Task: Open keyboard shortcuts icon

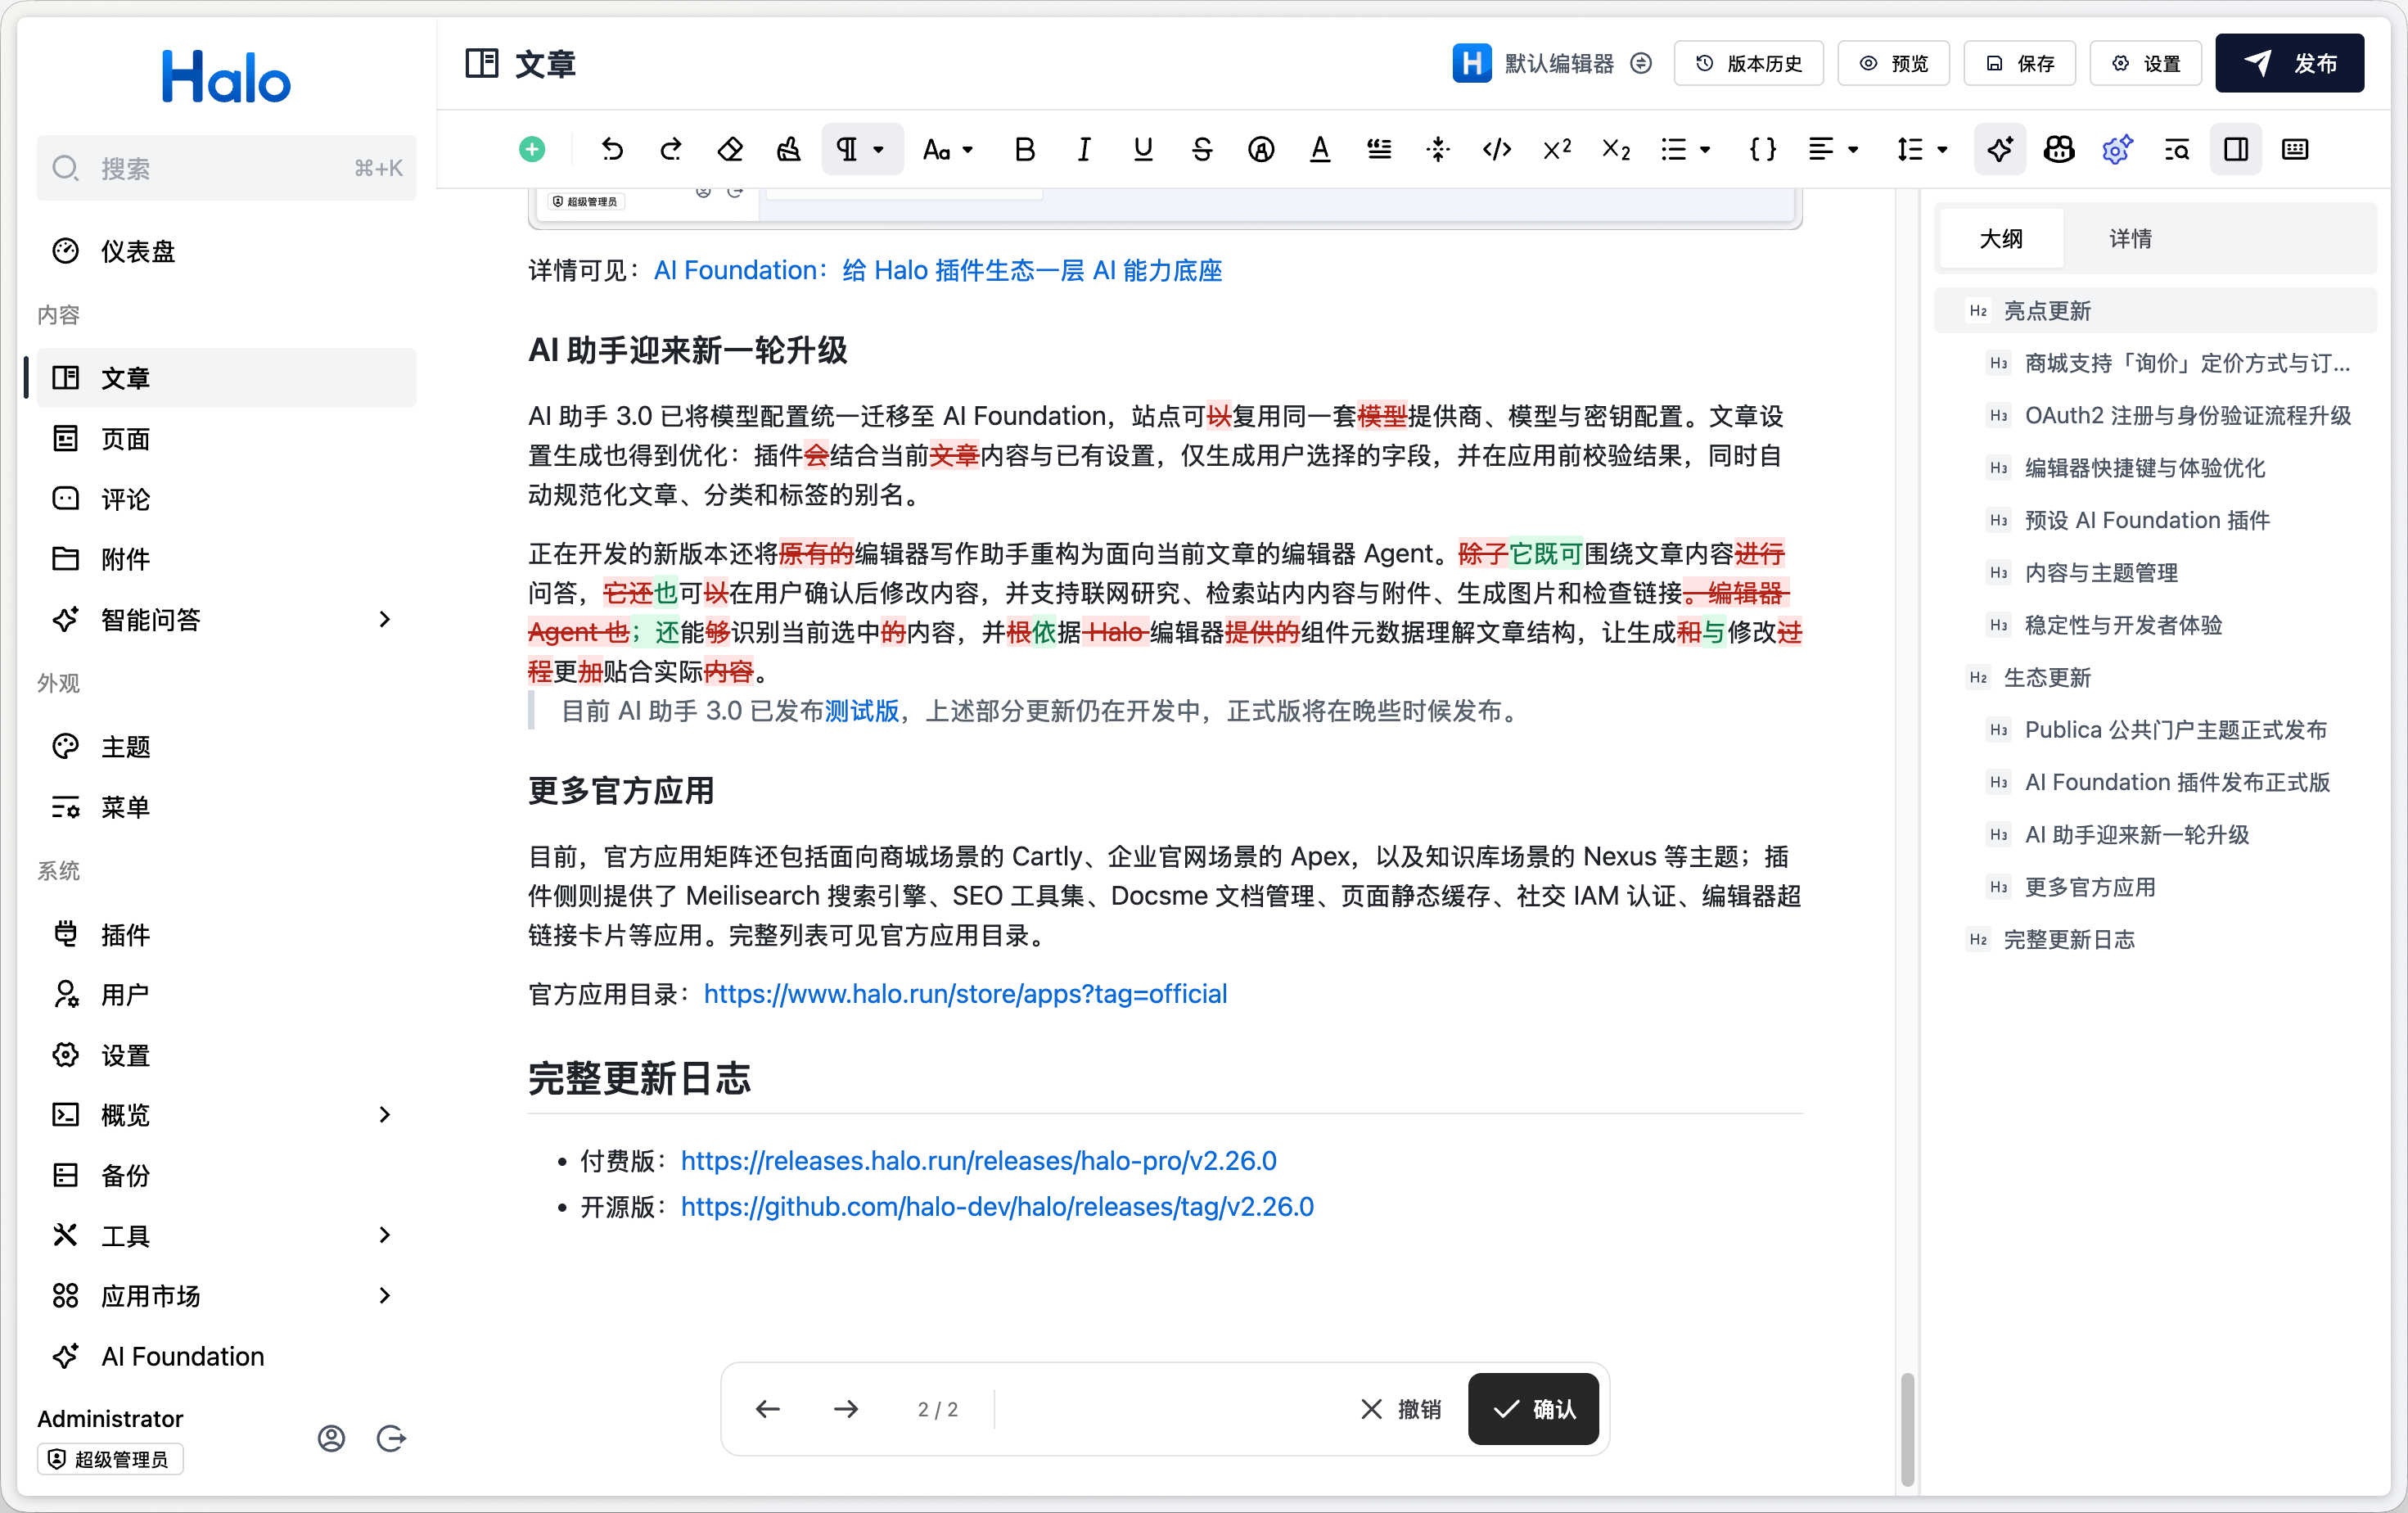Action: pos(2295,150)
